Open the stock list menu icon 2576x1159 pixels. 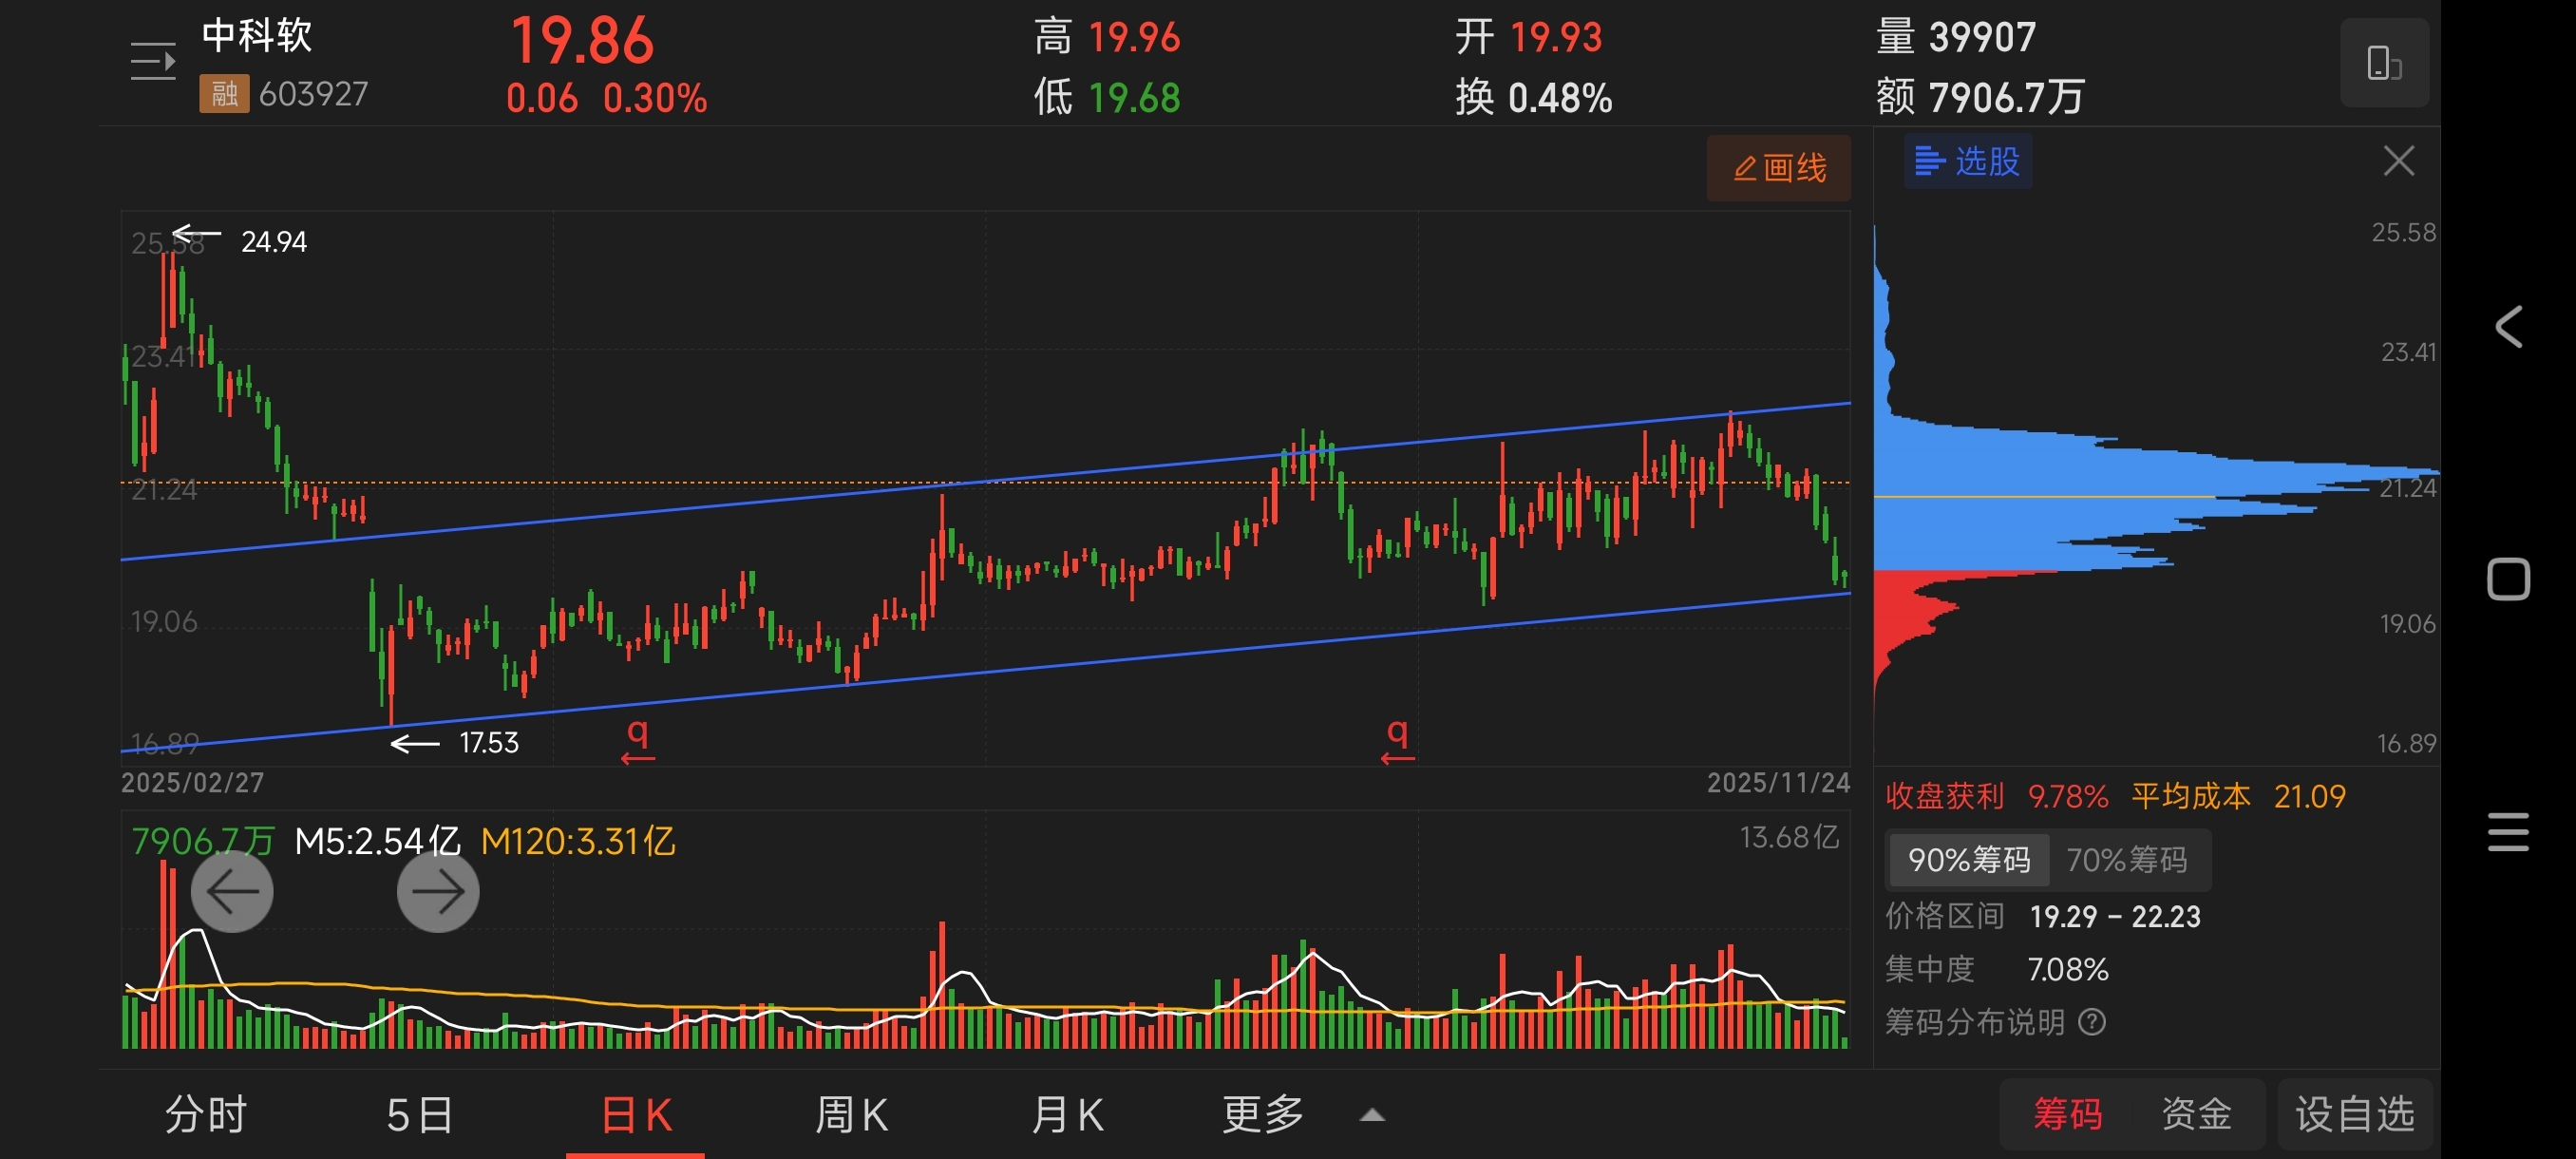coord(153,62)
